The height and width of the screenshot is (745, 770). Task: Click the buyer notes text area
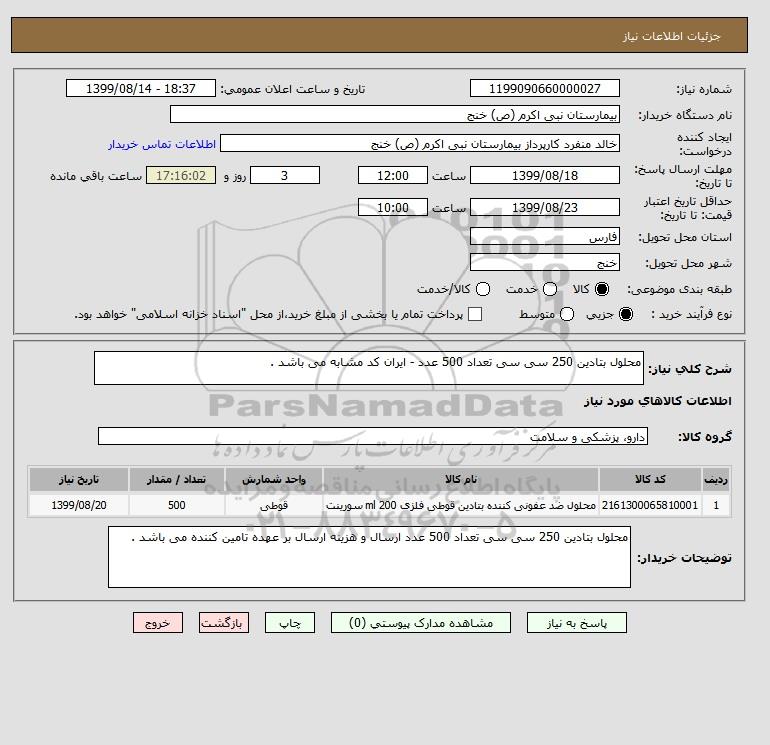[369, 557]
